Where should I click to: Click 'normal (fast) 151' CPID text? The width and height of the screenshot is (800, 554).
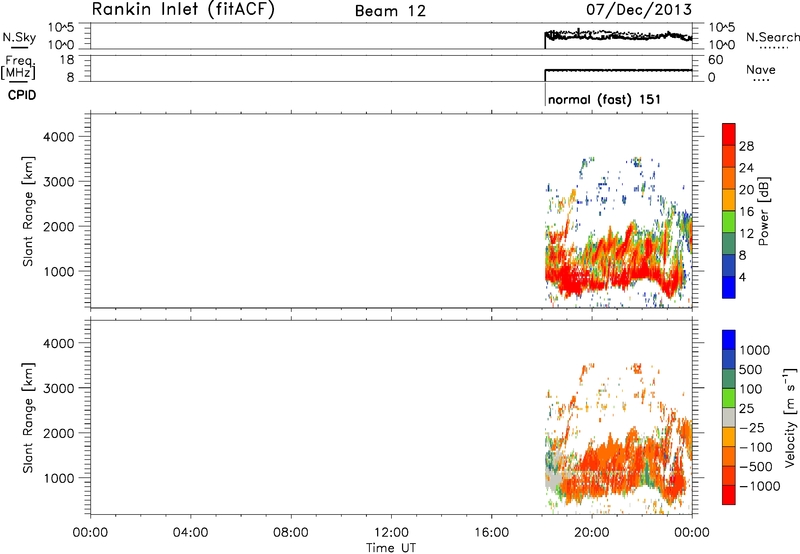(x=604, y=99)
